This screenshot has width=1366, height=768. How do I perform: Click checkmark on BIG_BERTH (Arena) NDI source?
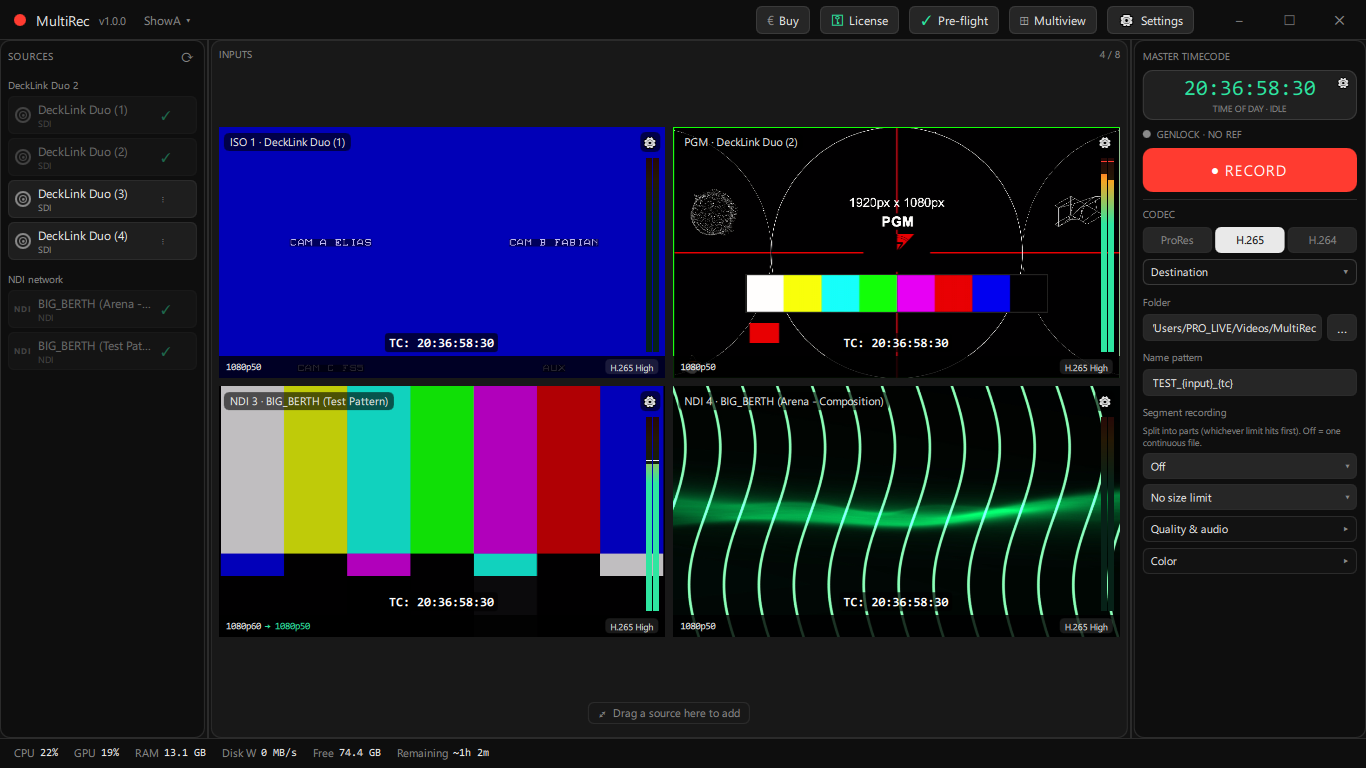click(x=165, y=309)
